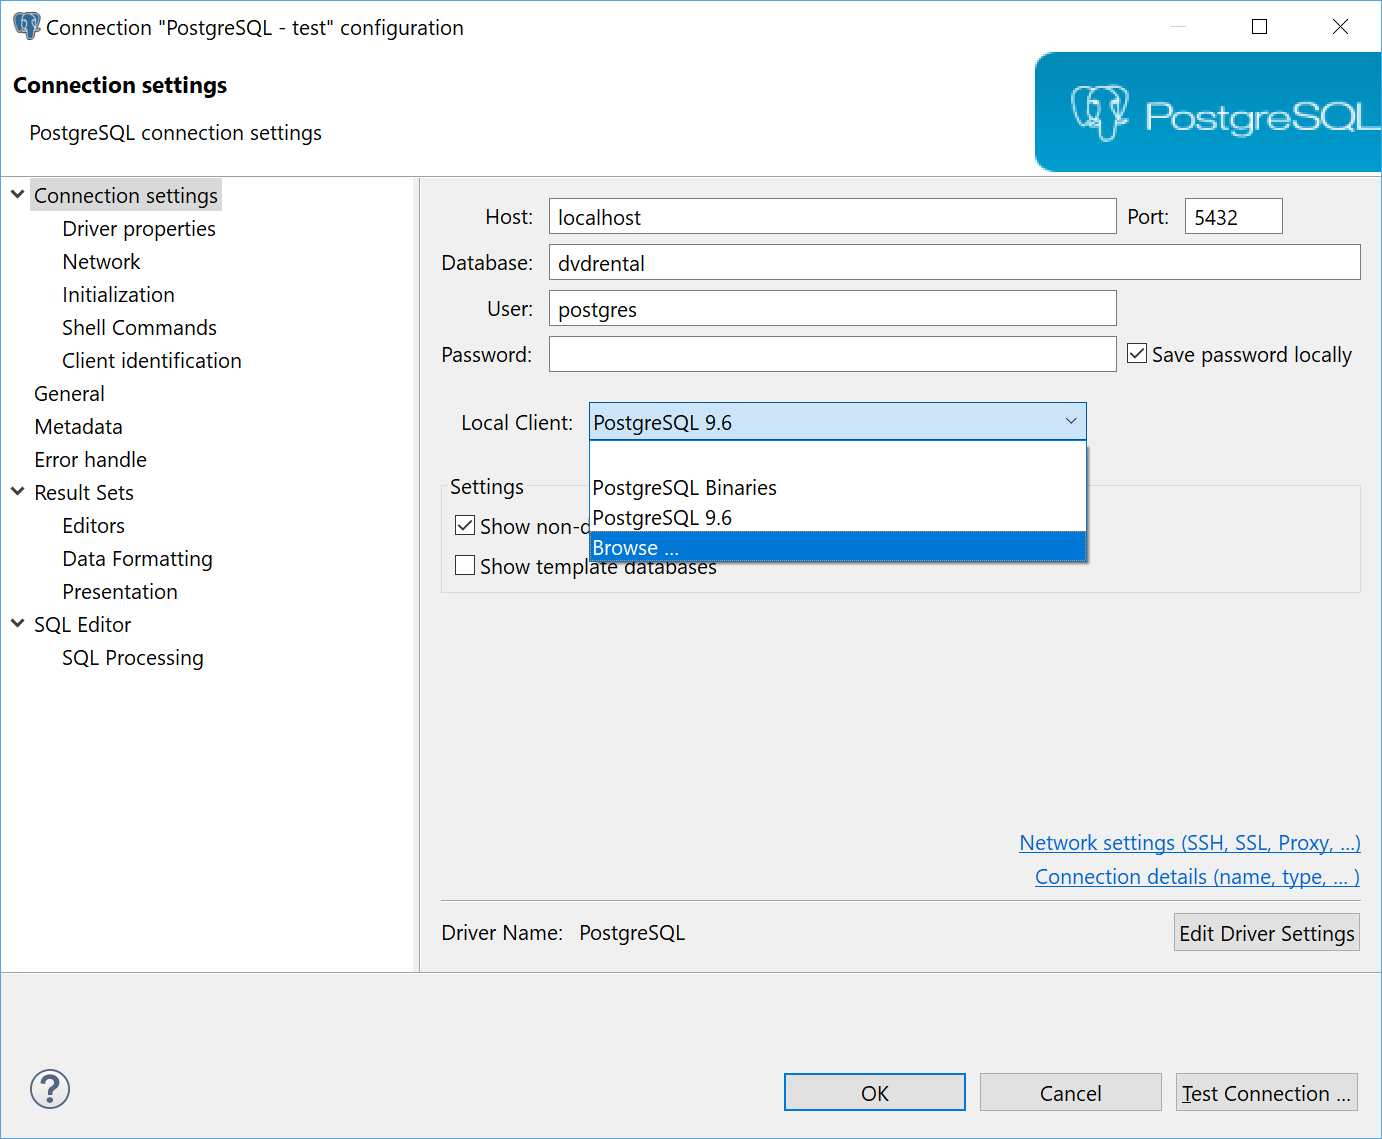Open the SQL Processing page
Image resolution: width=1382 pixels, height=1139 pixels.
133,657
